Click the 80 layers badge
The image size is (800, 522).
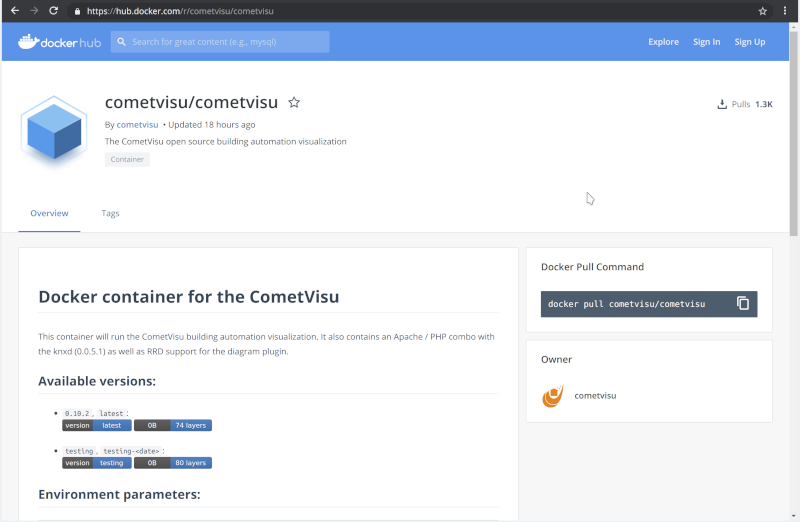point(173,463)
